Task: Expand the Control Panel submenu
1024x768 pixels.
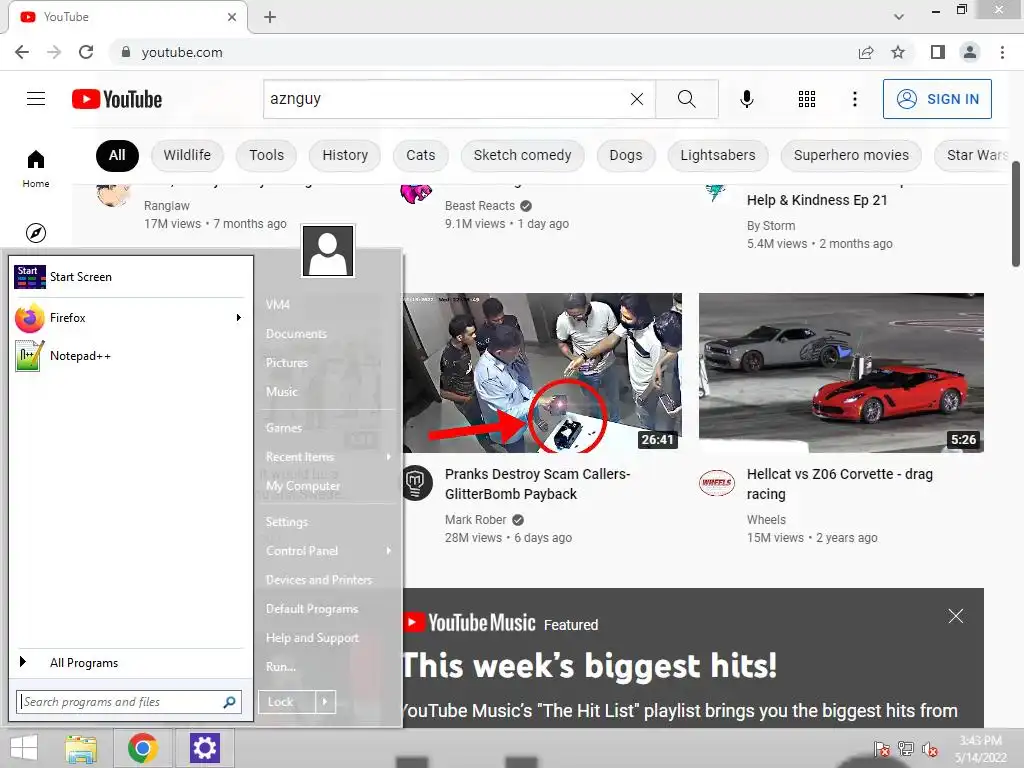Action: click(389, 551)
